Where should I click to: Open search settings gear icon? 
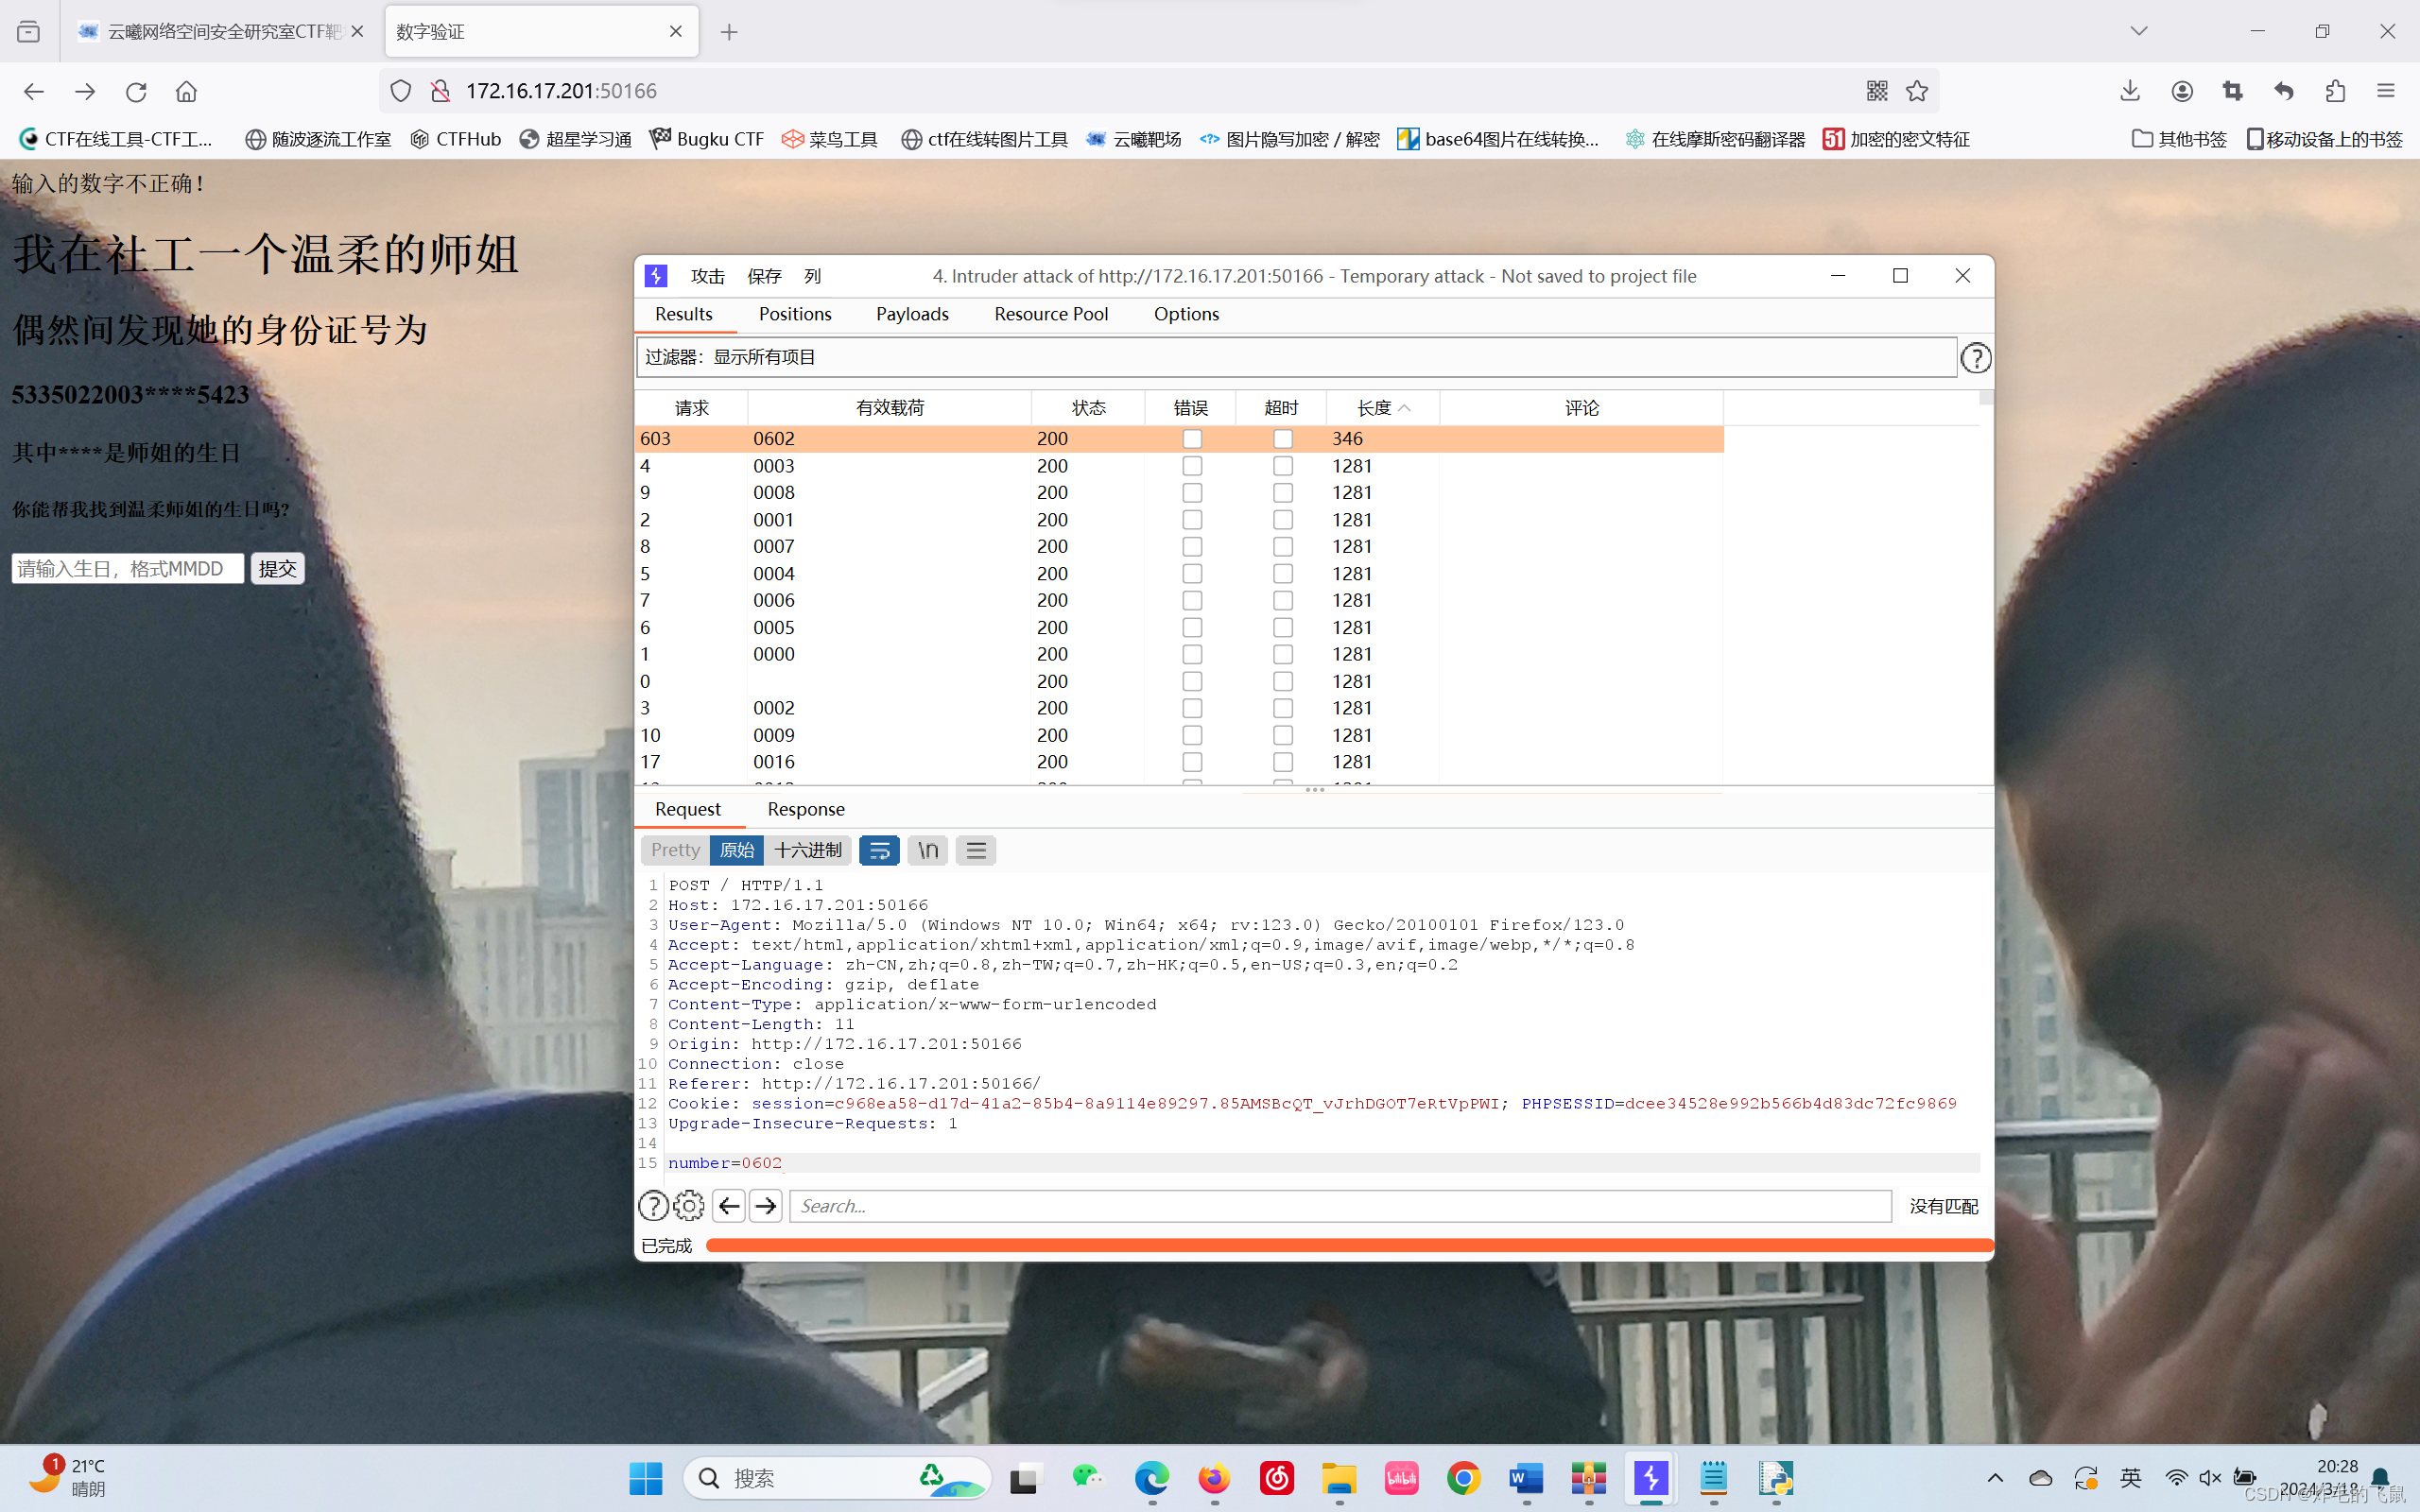pyautogui.click(x=688, y=1206)
